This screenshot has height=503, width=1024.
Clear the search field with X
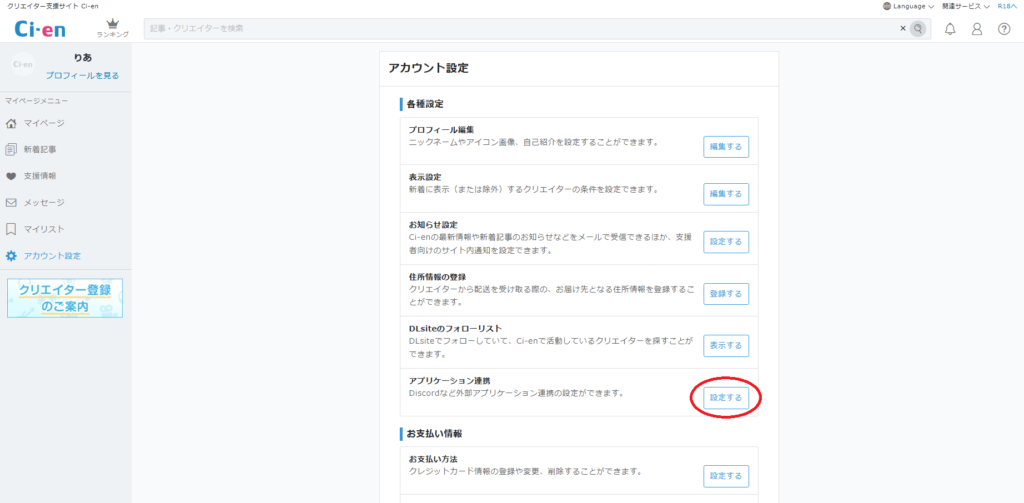tap(901, 29)
